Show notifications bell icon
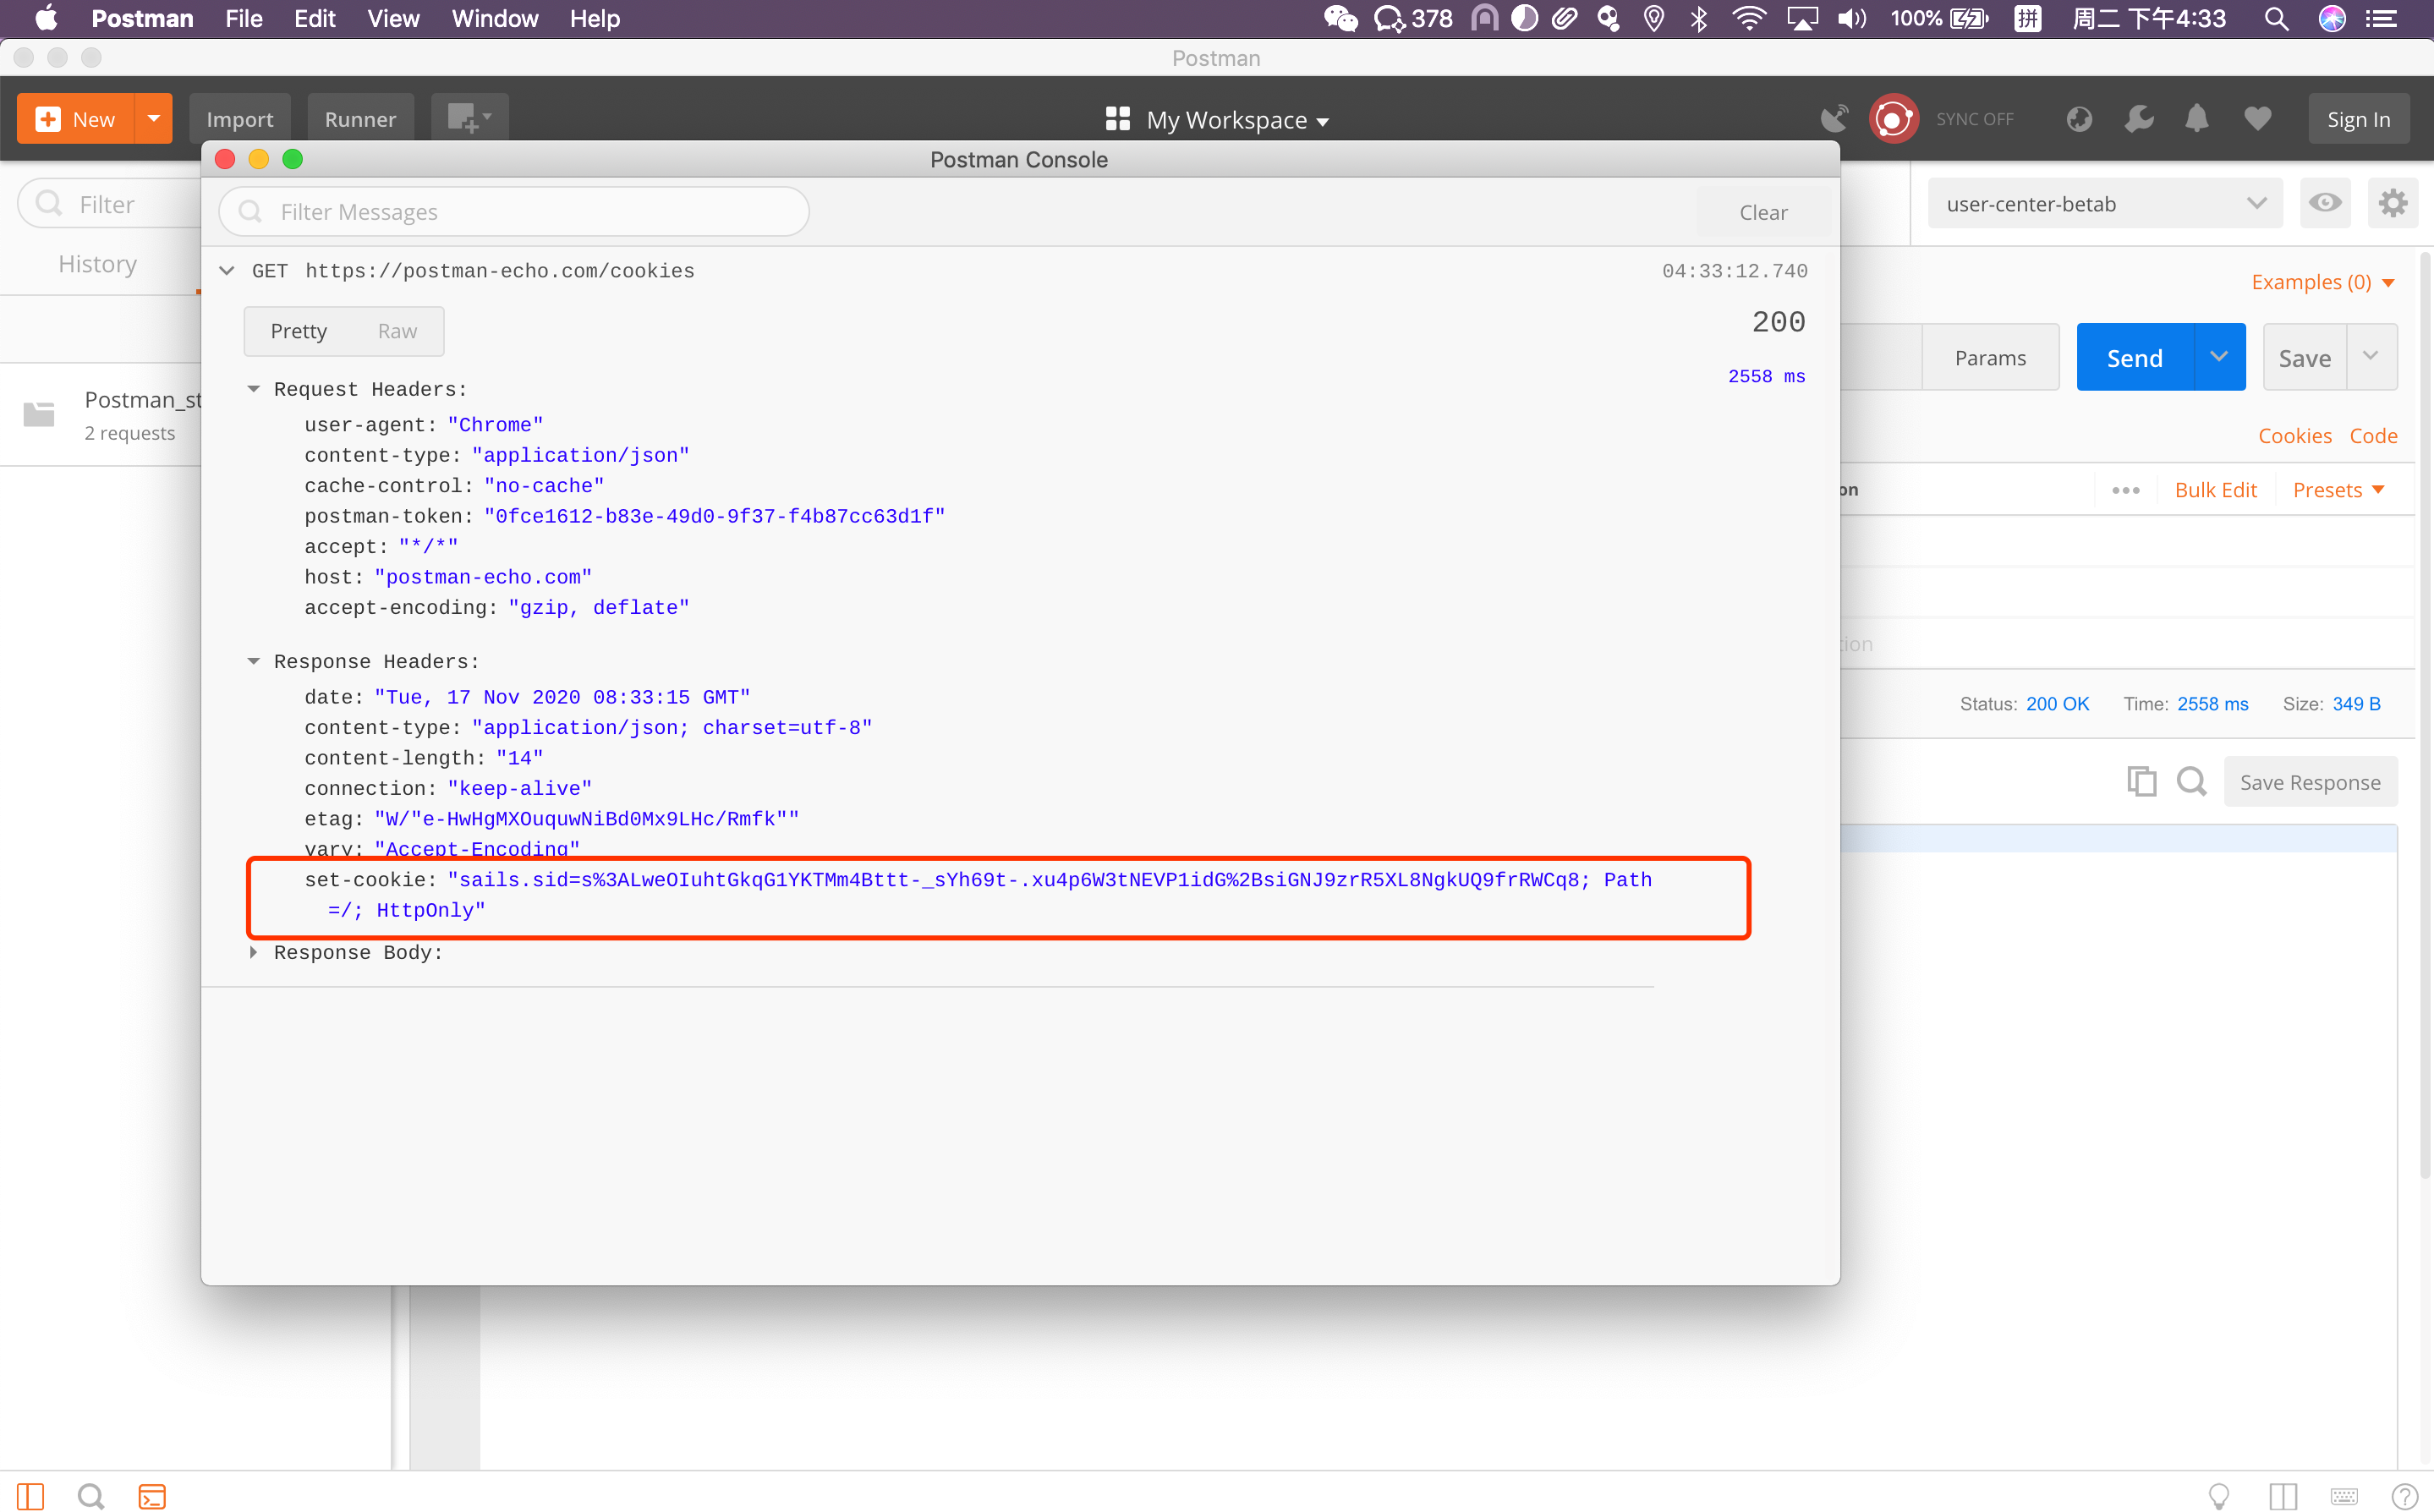The height and width of the screenshot is (1512, 2434). (x=2197, y=119)
